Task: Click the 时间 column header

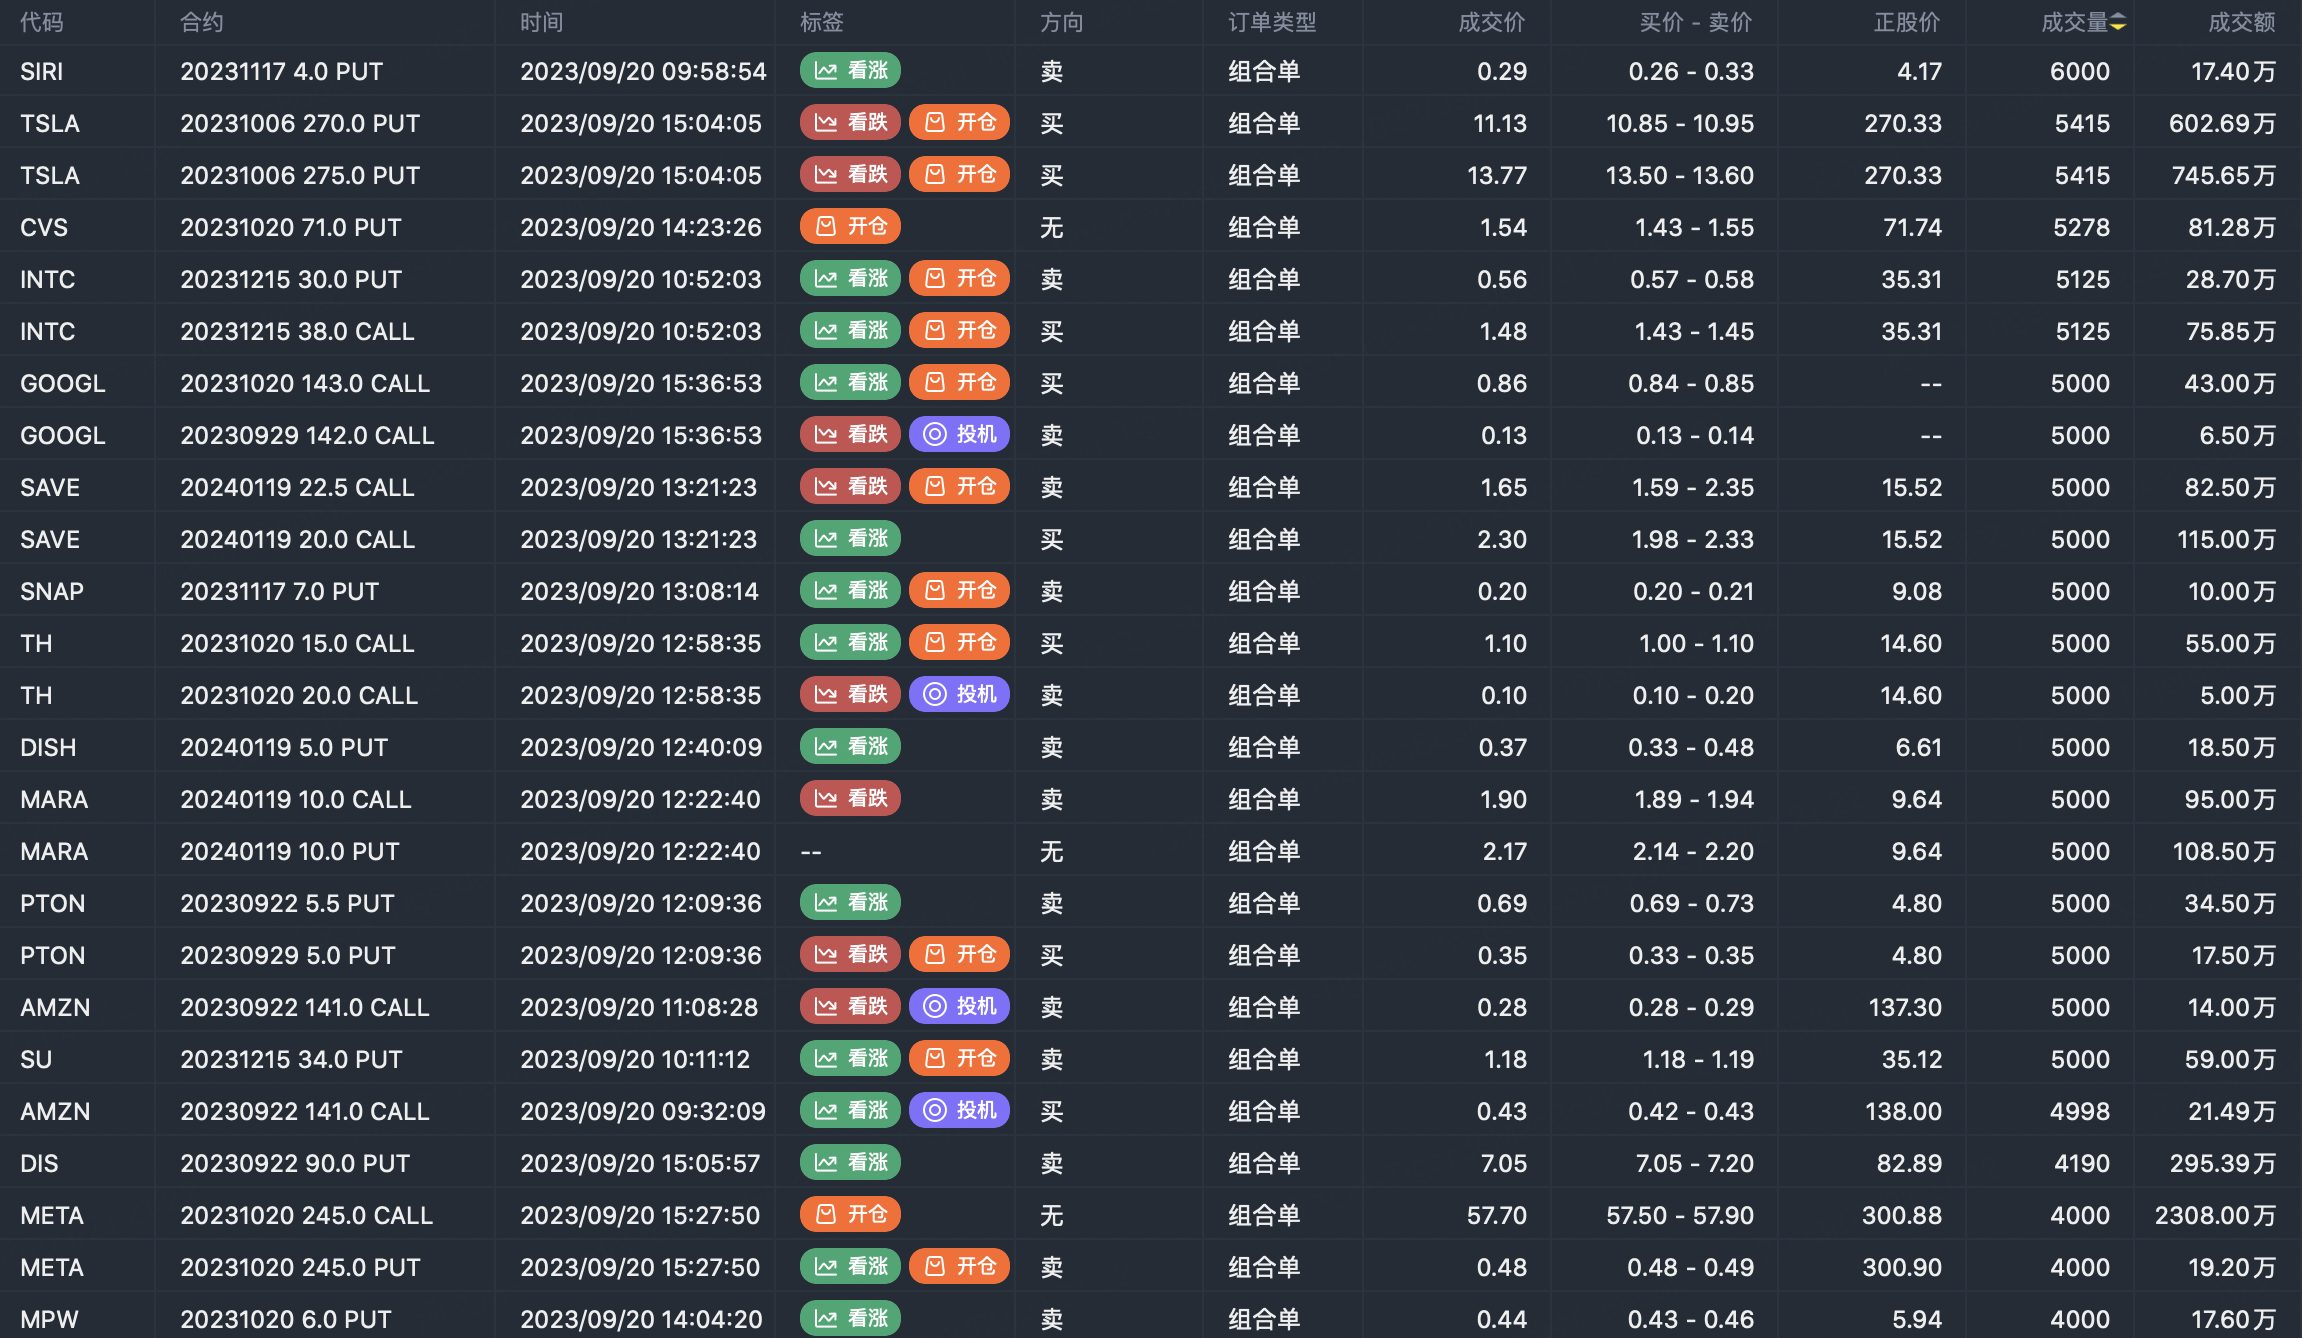Action: 541,22
